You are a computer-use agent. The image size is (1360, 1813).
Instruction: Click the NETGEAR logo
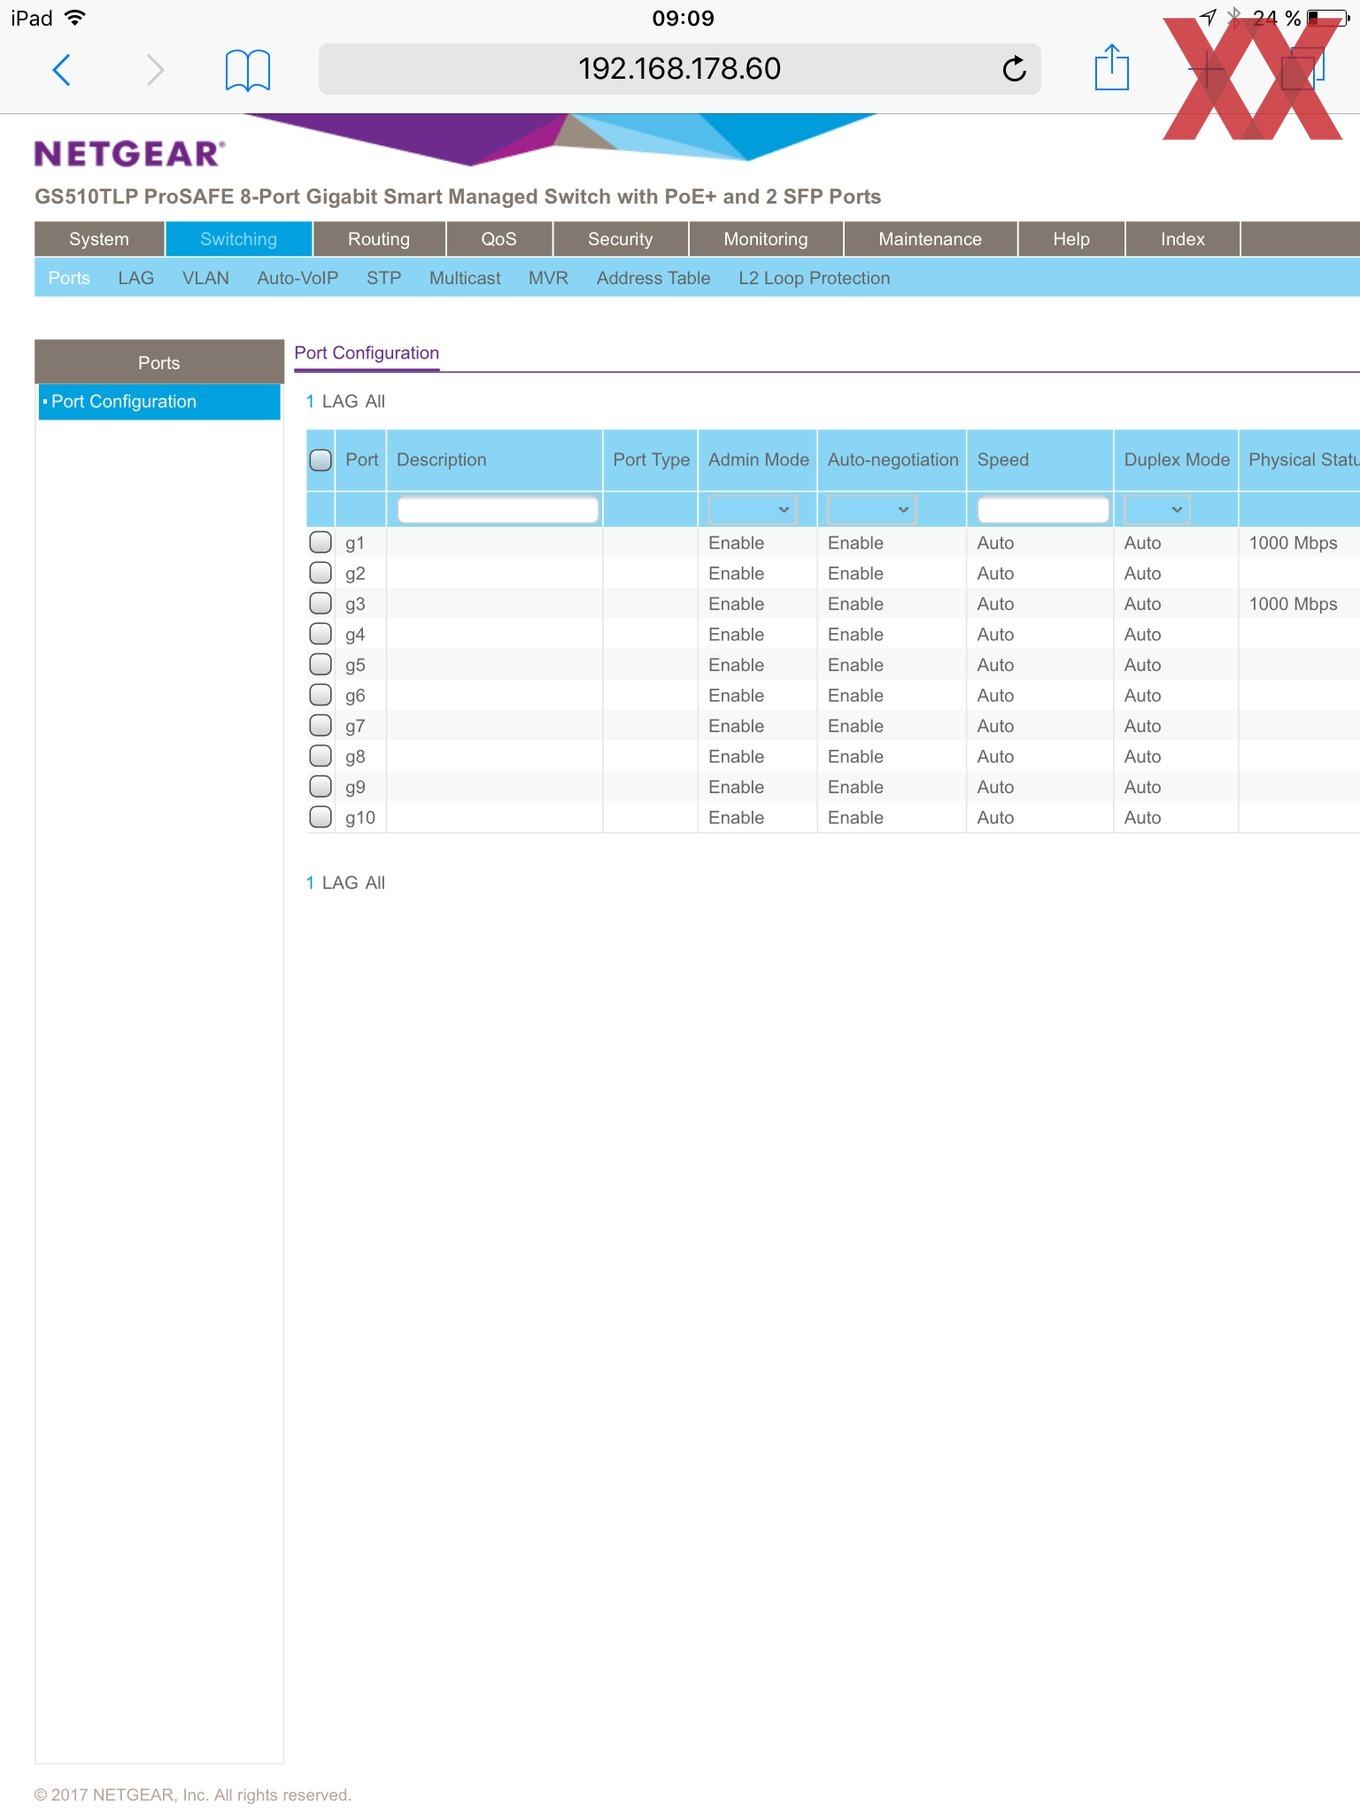click(x=130, y=154)
